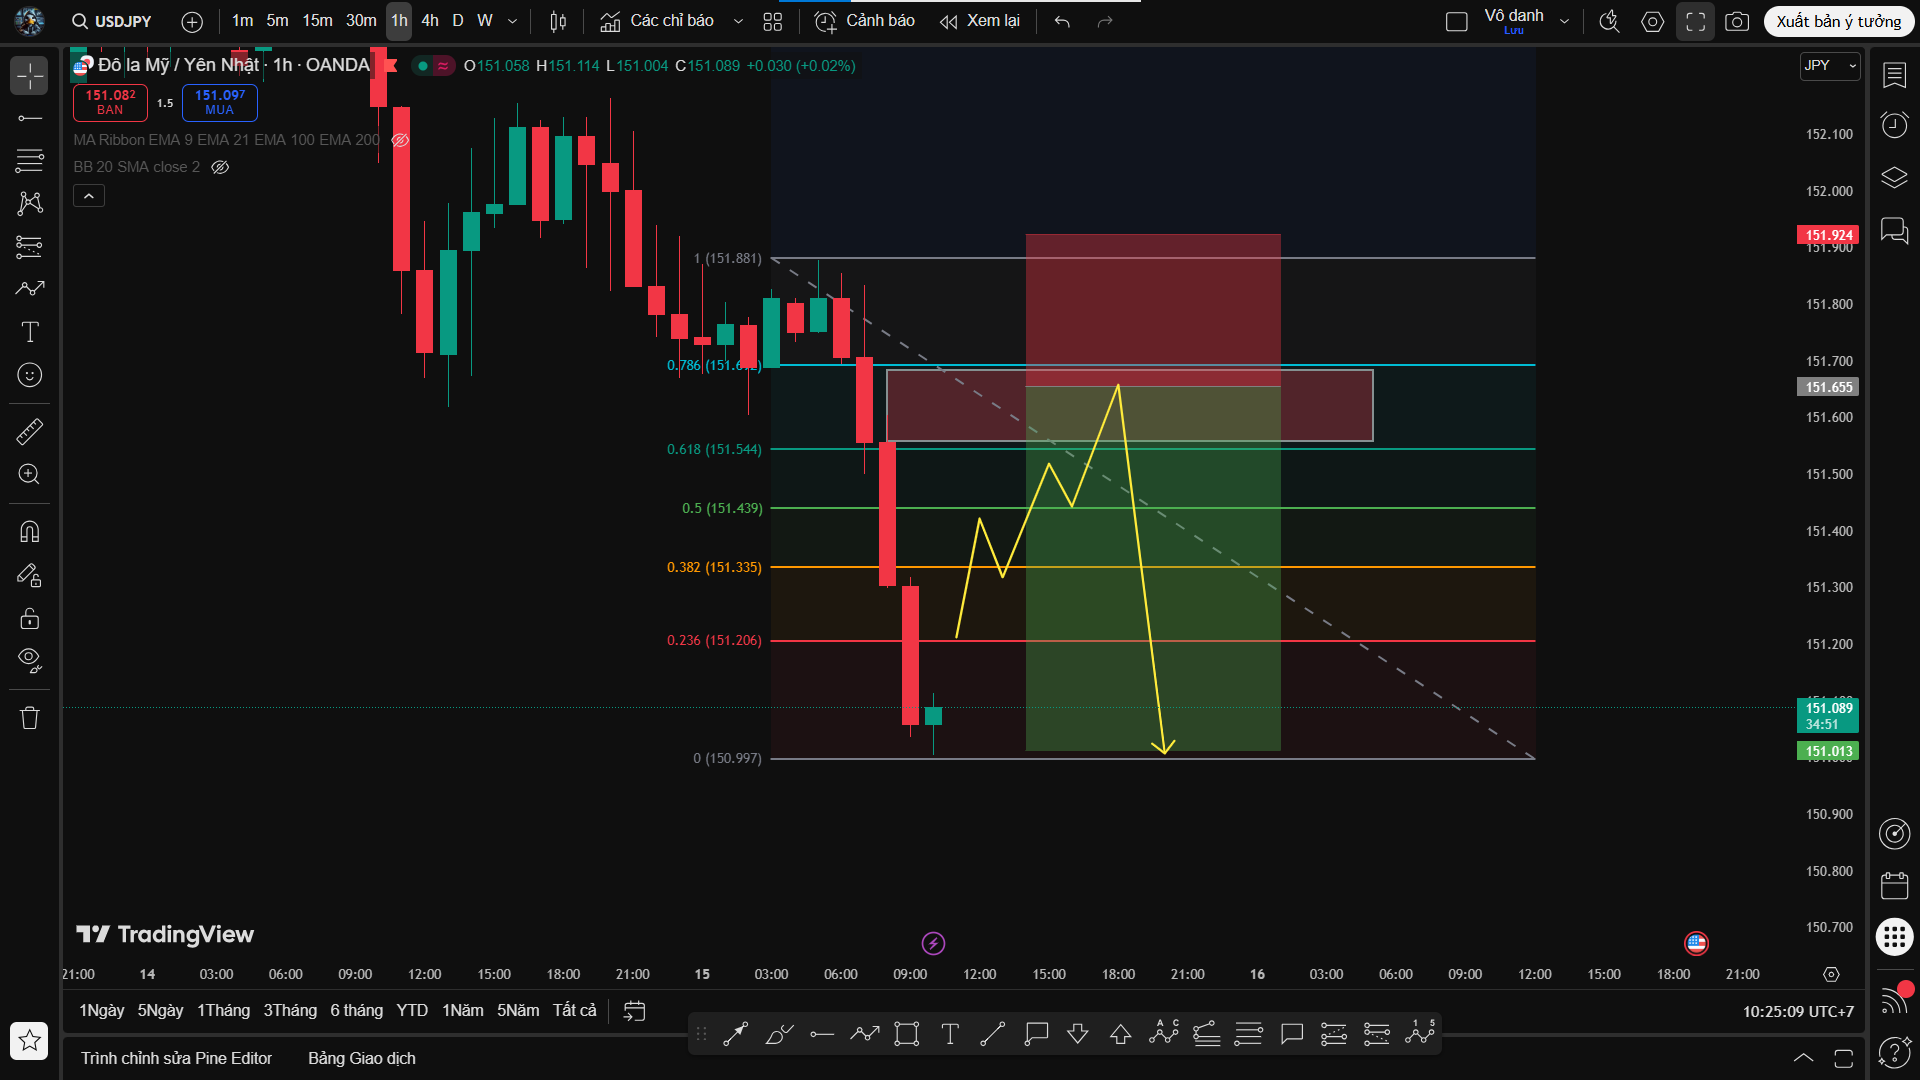1920x1080 pixels.
Task: Select the emoji sticker tool
Action: (x=30, y=375)
